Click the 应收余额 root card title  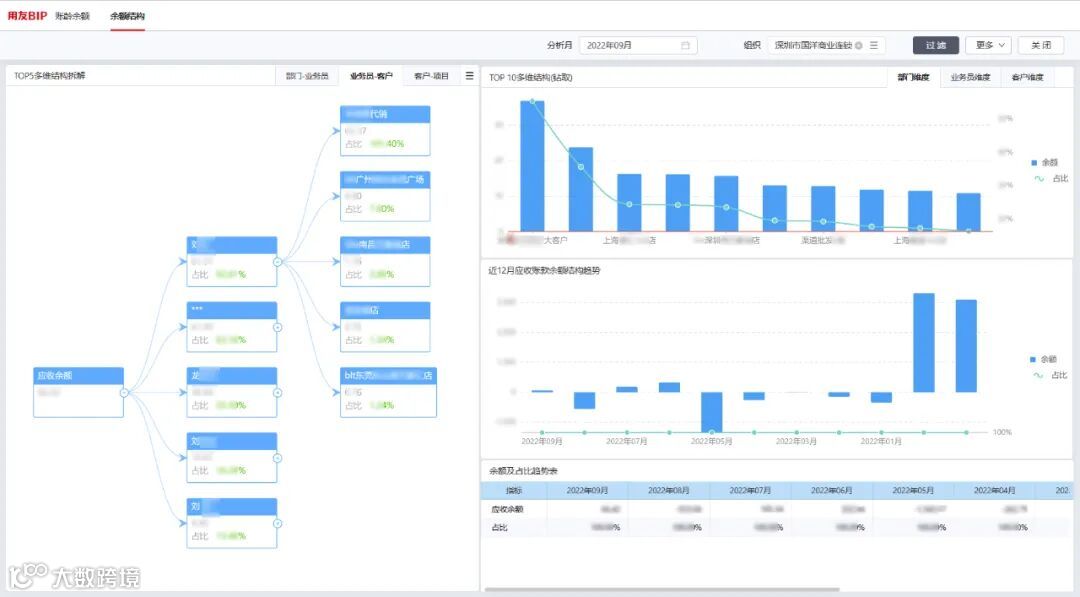click(79, 375)
